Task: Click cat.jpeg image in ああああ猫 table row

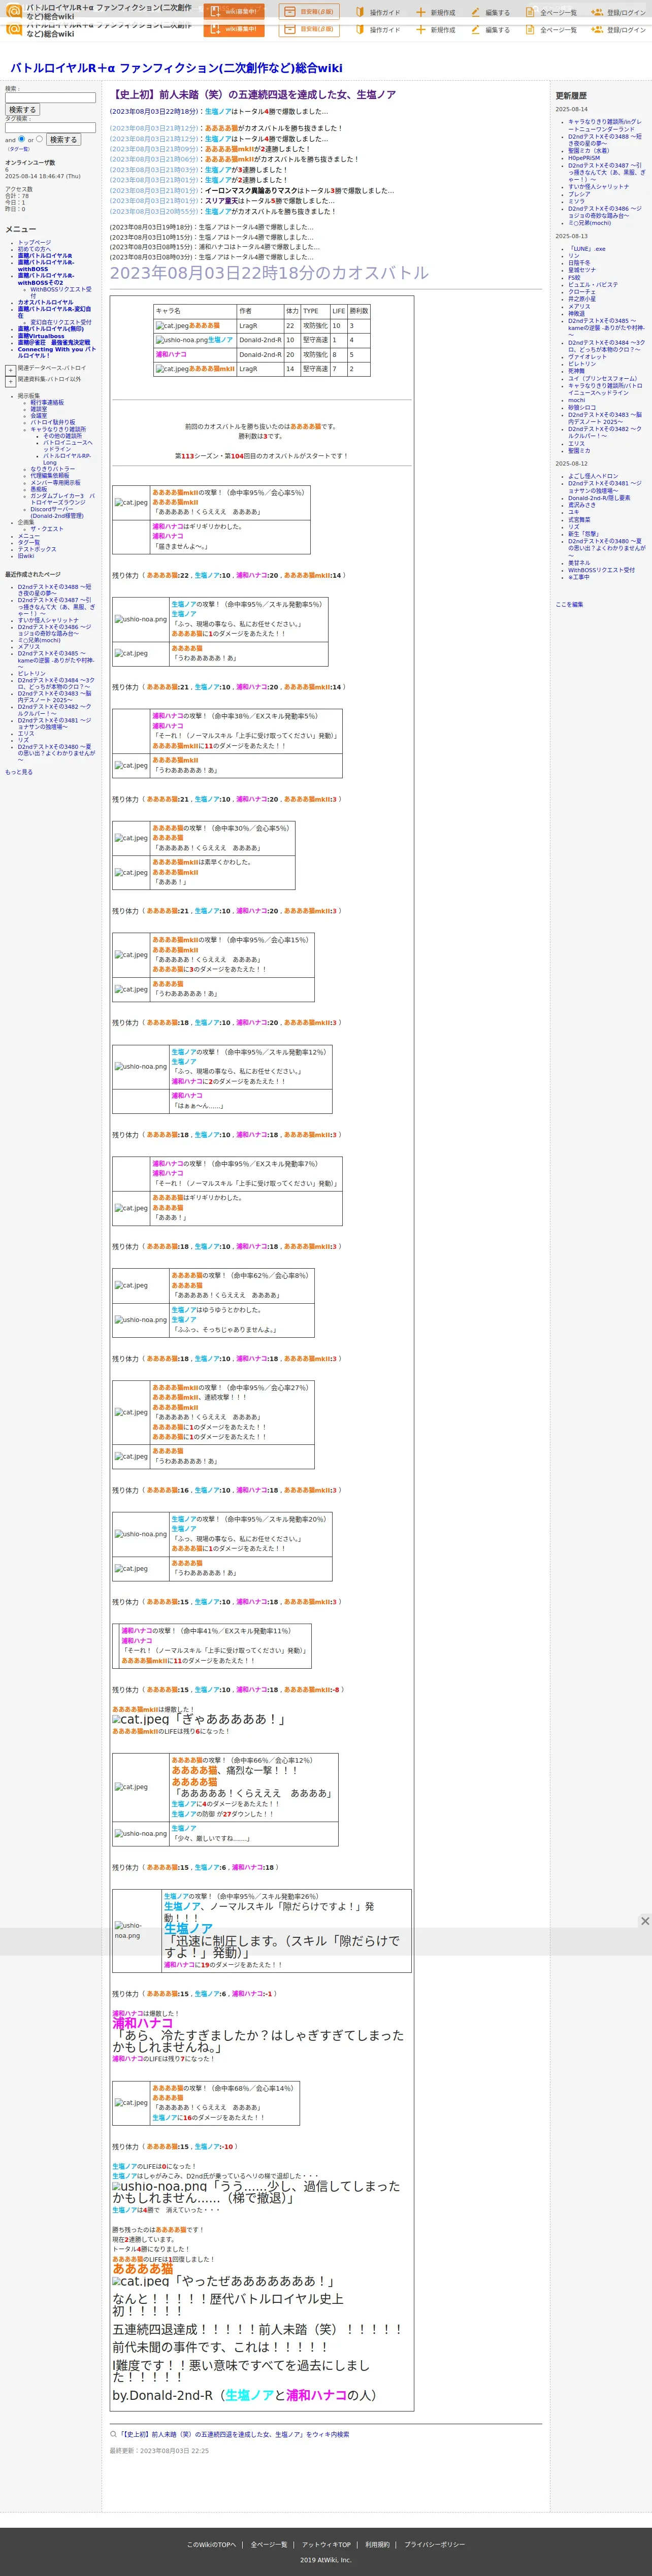Action: pyautogui.click(x=172, y=326)
